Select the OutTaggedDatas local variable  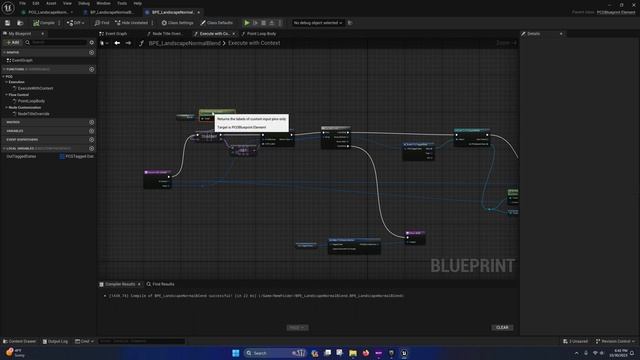tap(21, 156)
